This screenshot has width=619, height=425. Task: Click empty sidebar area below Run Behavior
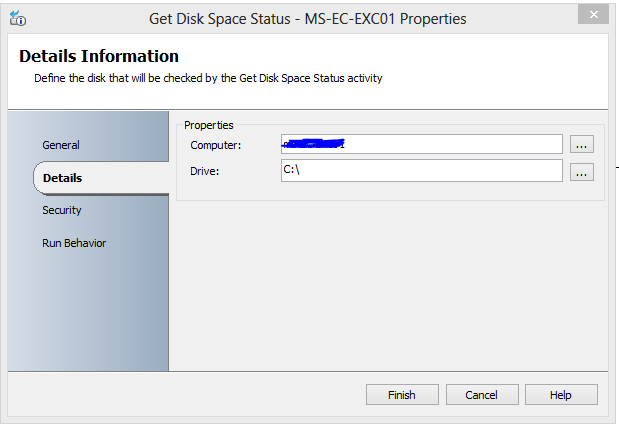coord(88,310)
